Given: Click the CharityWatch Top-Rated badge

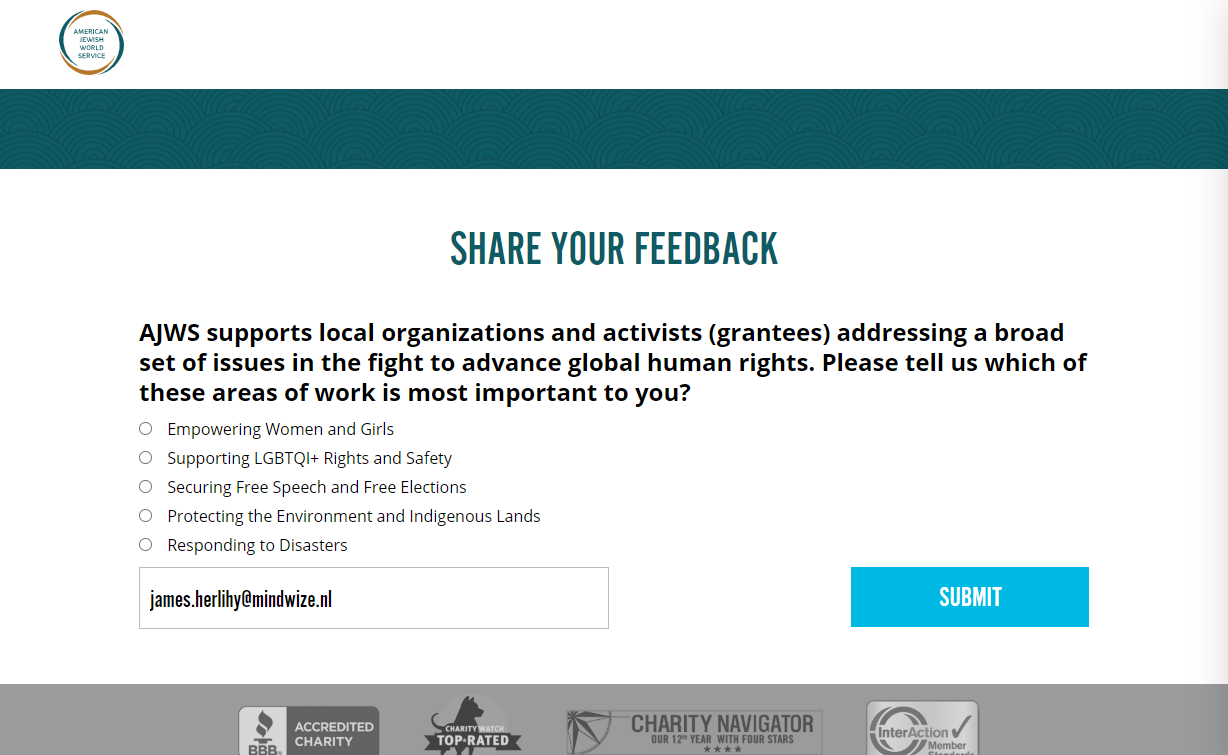Looking at the screenshot, I should tap(473, 730).
